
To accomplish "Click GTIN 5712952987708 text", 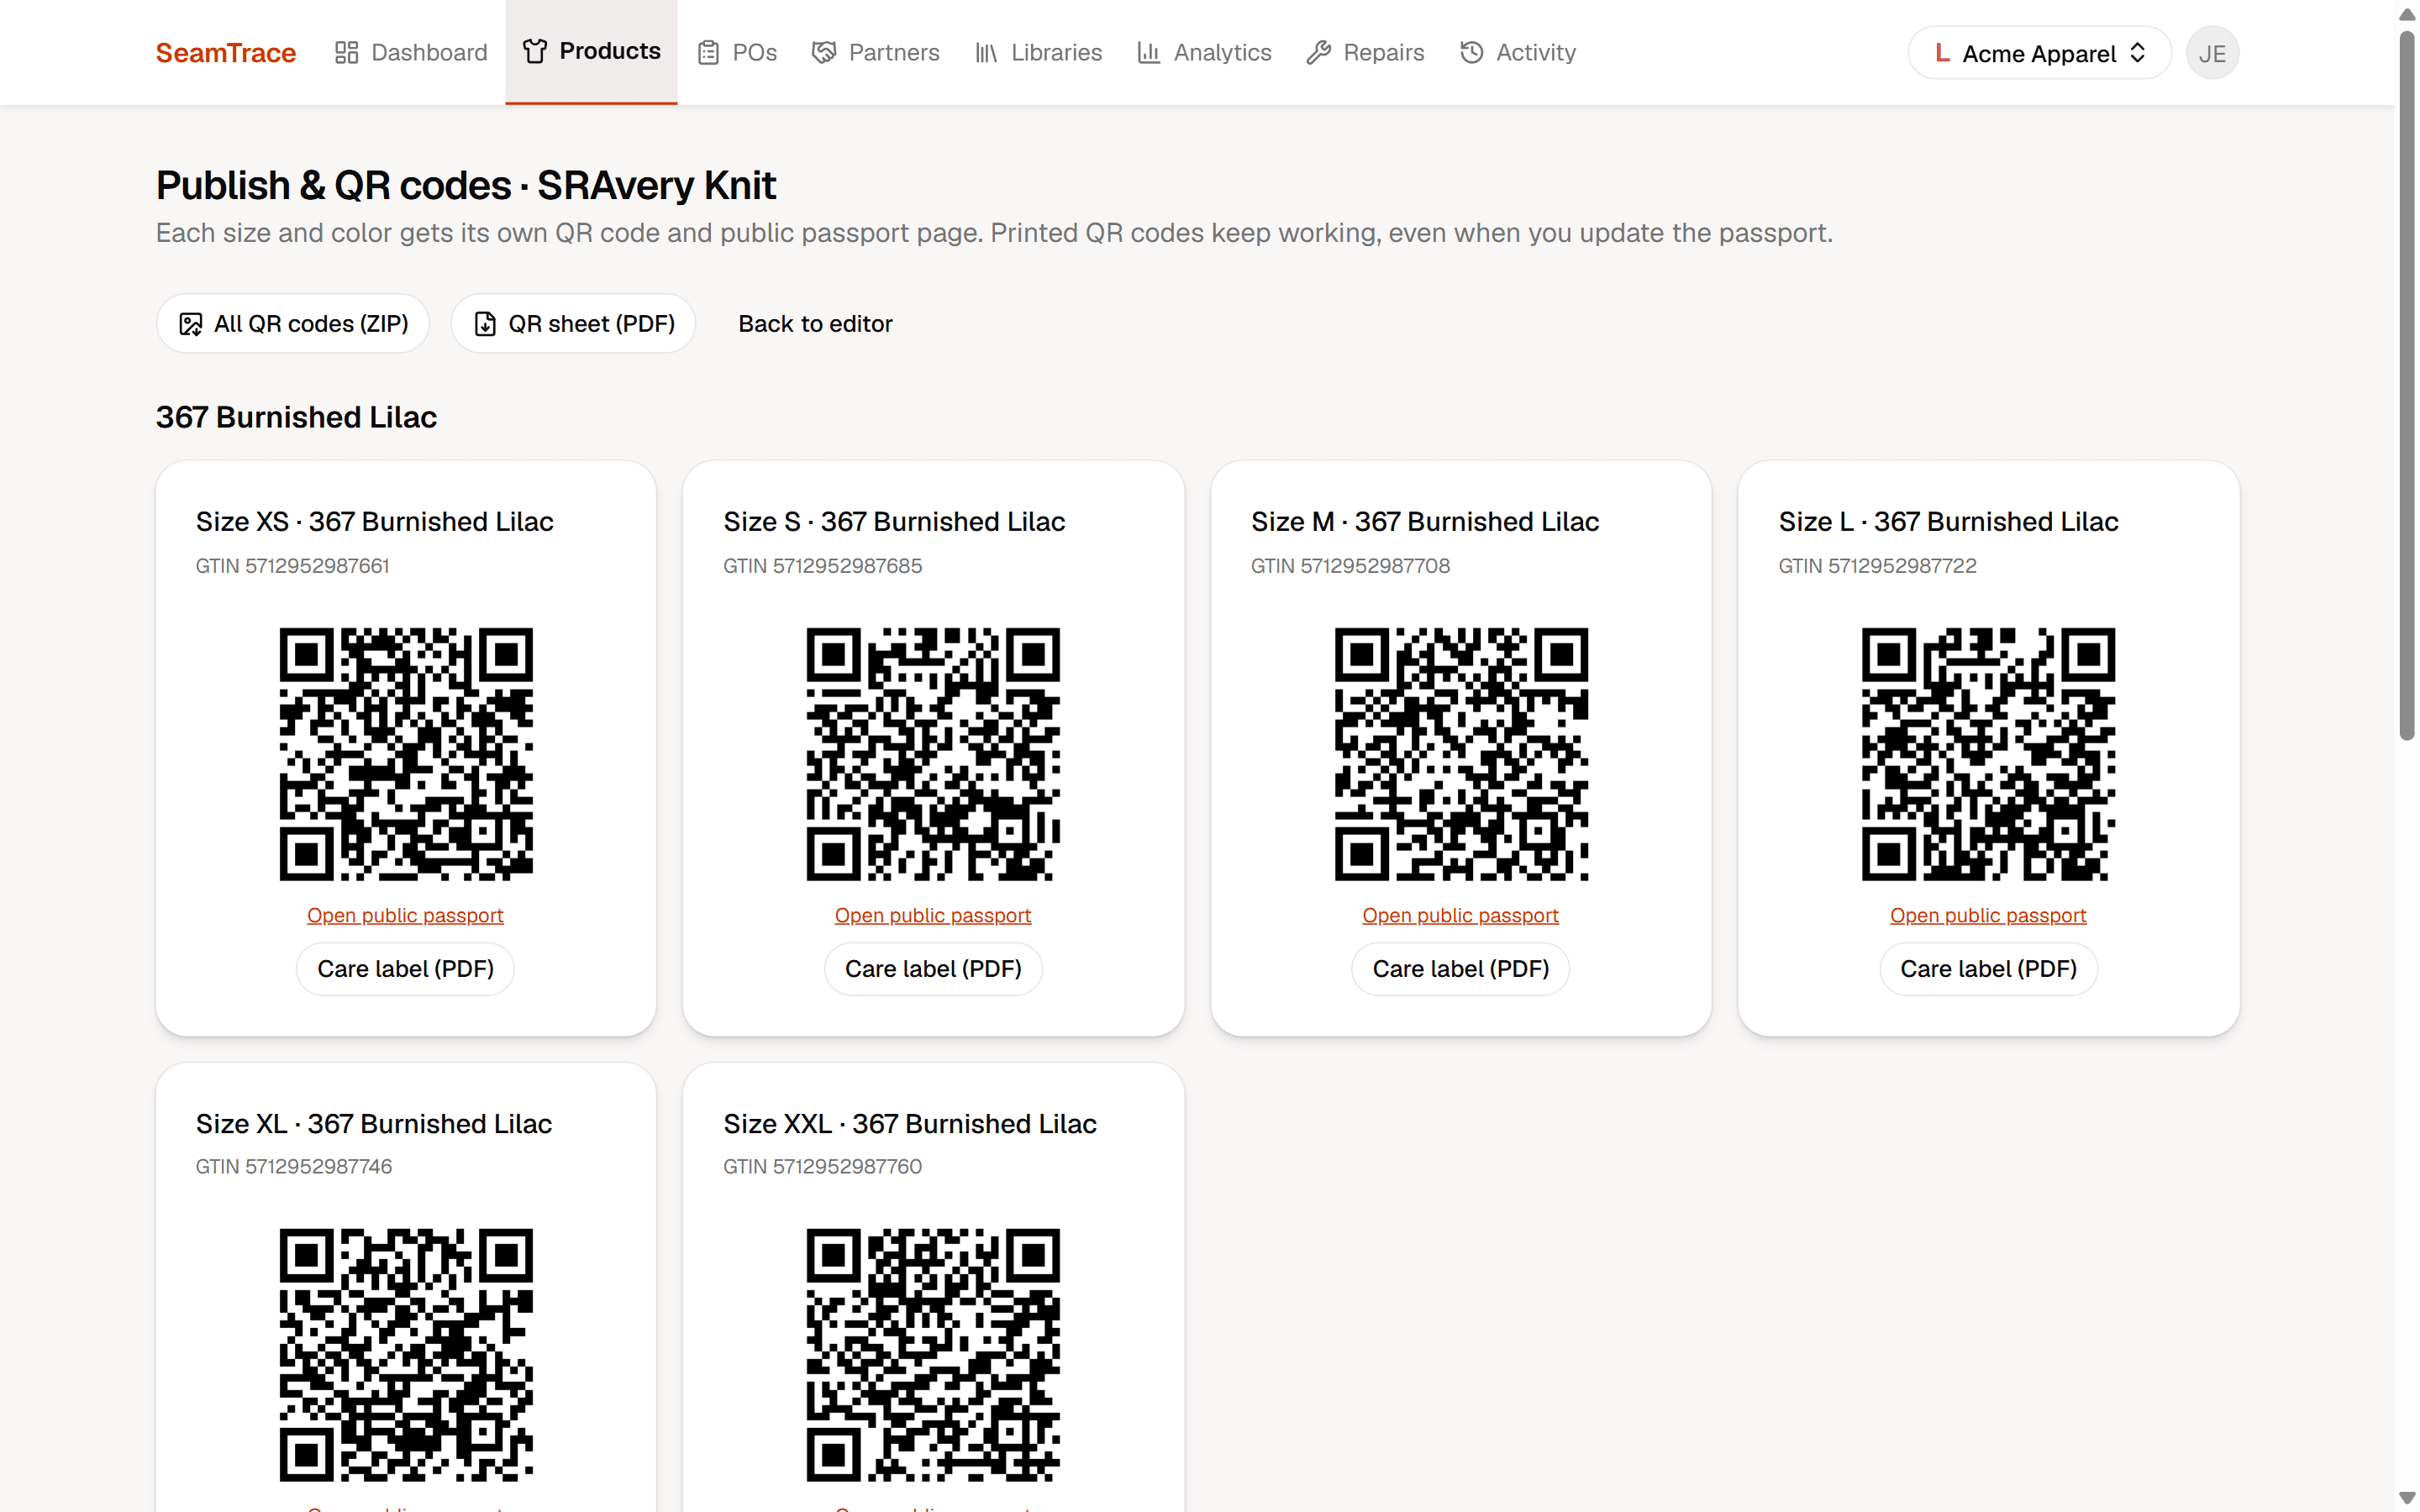I will pyautogui.click(x=1350, y=566).
